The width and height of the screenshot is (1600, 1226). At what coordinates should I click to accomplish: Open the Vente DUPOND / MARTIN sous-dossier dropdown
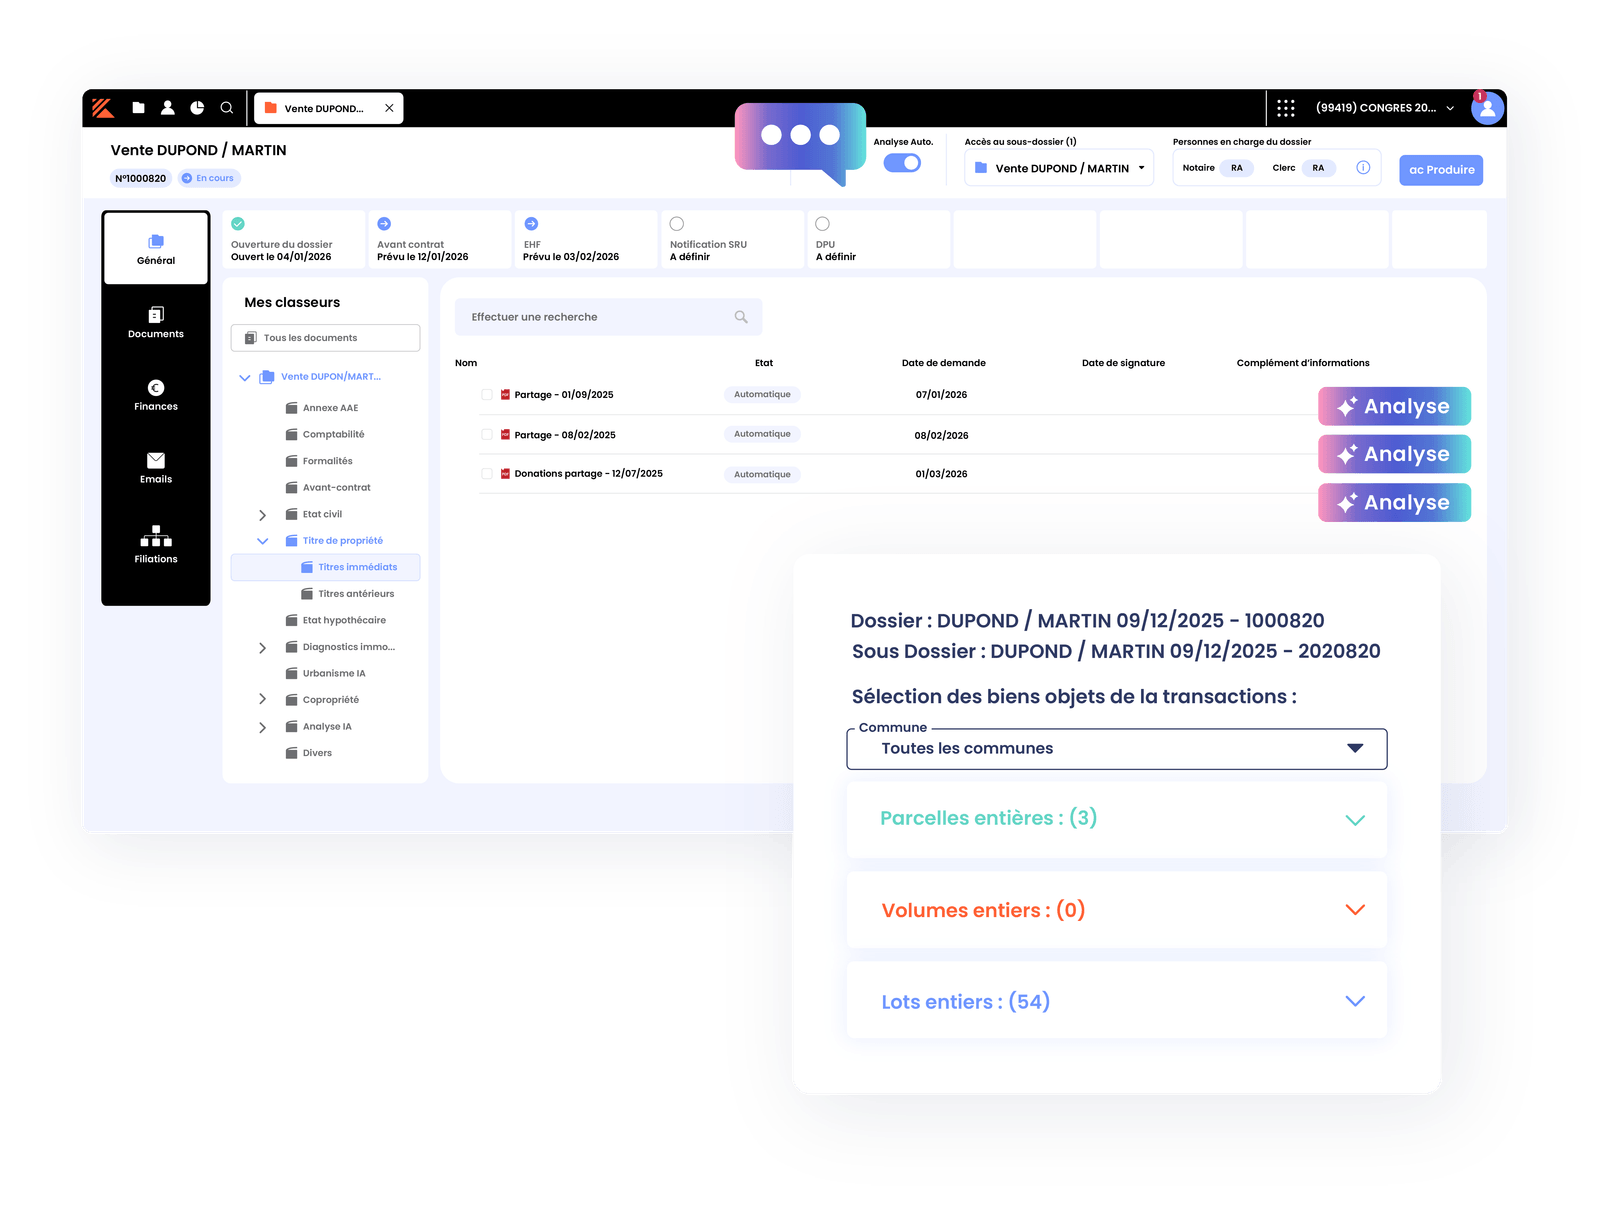1059,168
